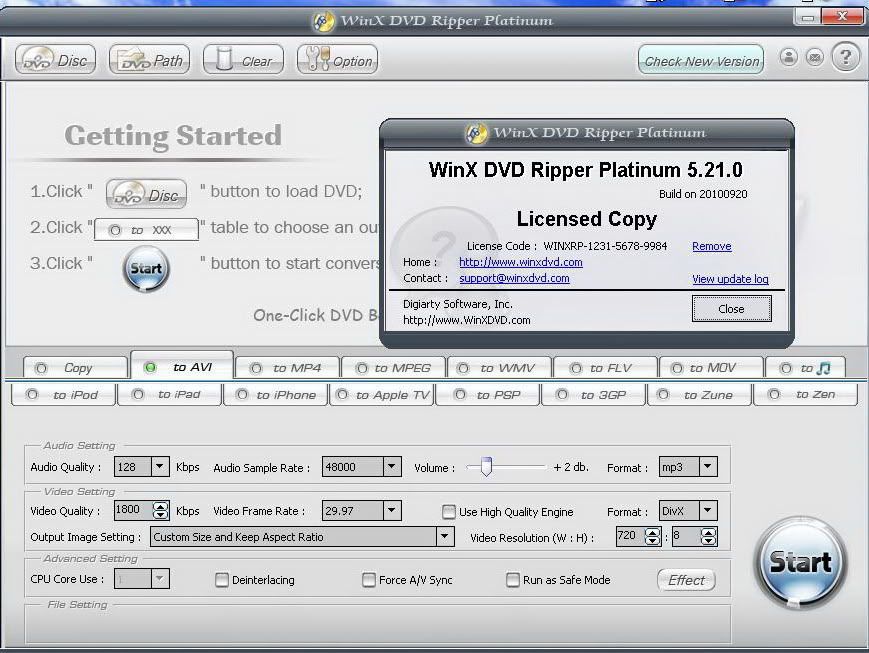
Task: Select the to AVI tab
Action: pyautogui.click(x=182, y=366)
